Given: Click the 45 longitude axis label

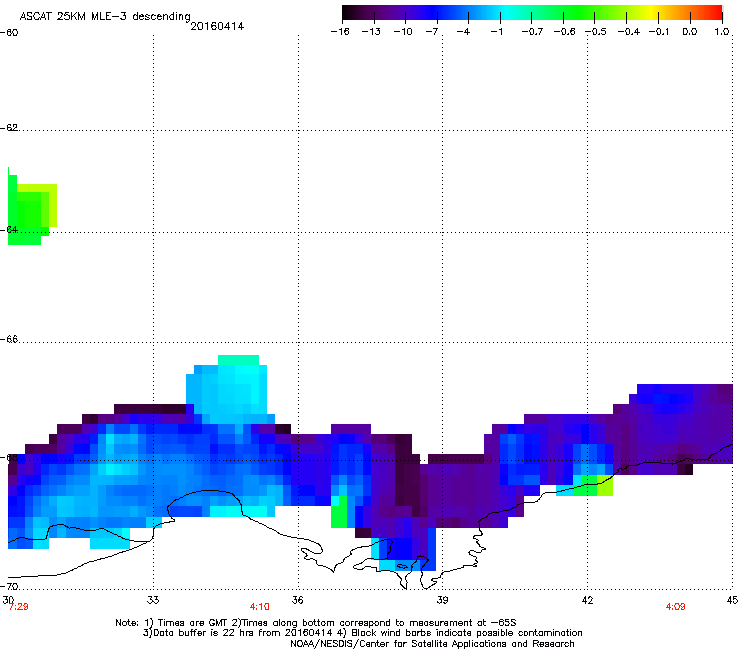Looking at the screenshot, I should (732, 600).
